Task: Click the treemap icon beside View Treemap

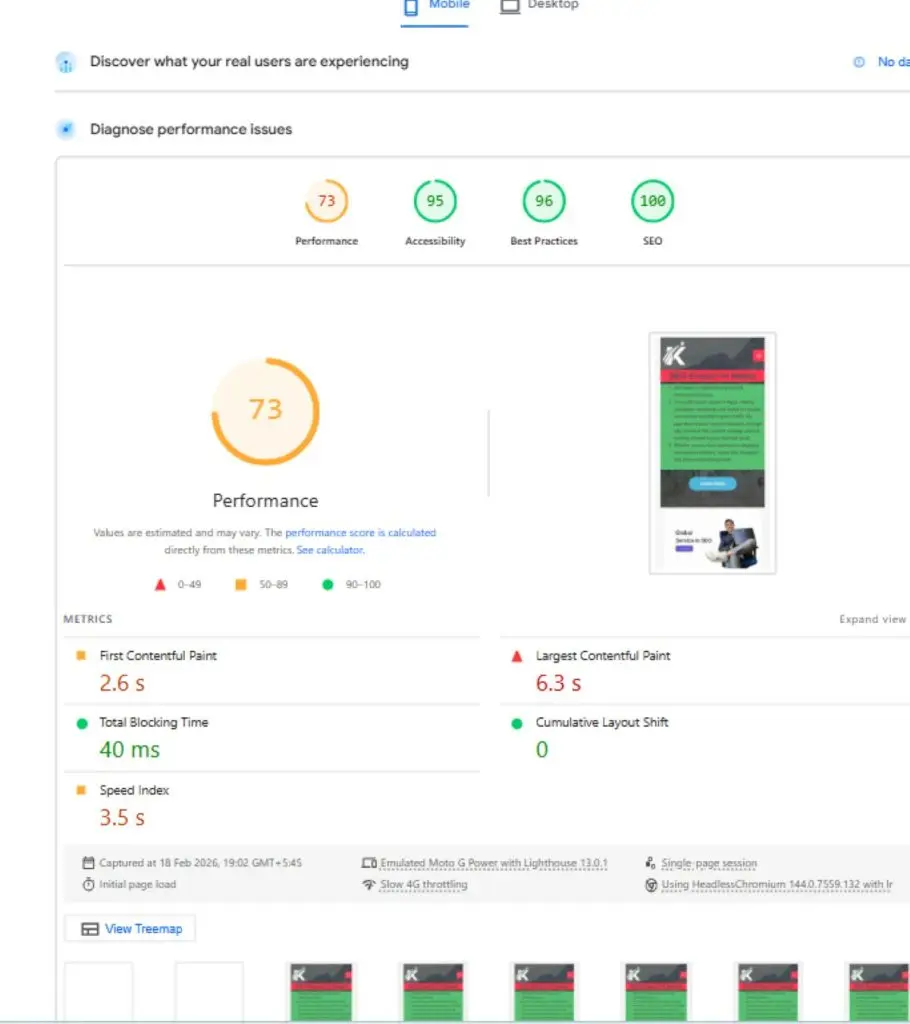Action: coord(88,928)
